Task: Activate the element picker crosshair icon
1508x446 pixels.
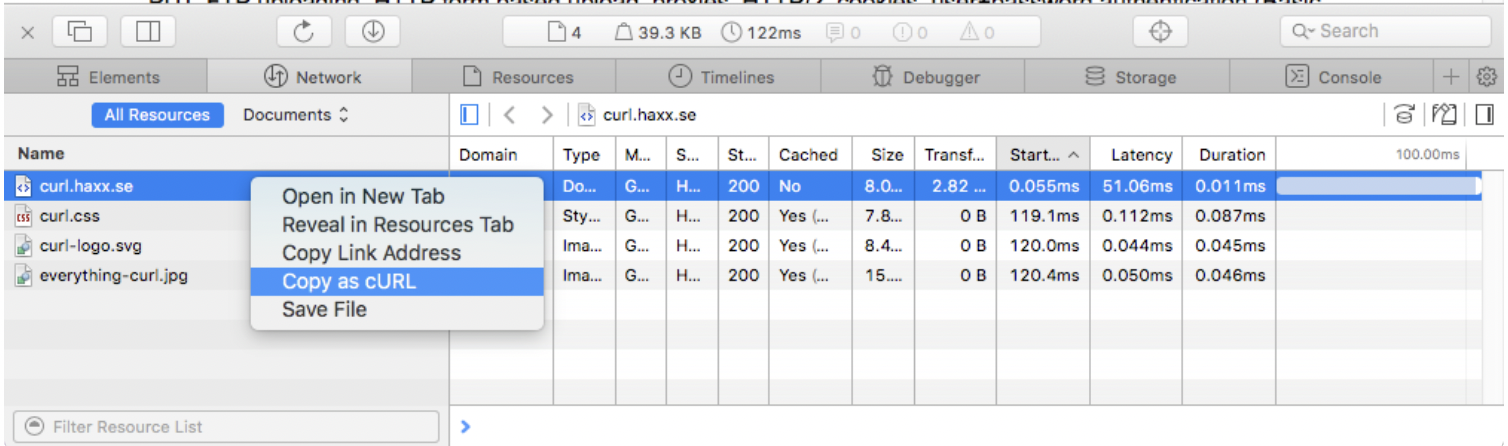Action: 1159,32
